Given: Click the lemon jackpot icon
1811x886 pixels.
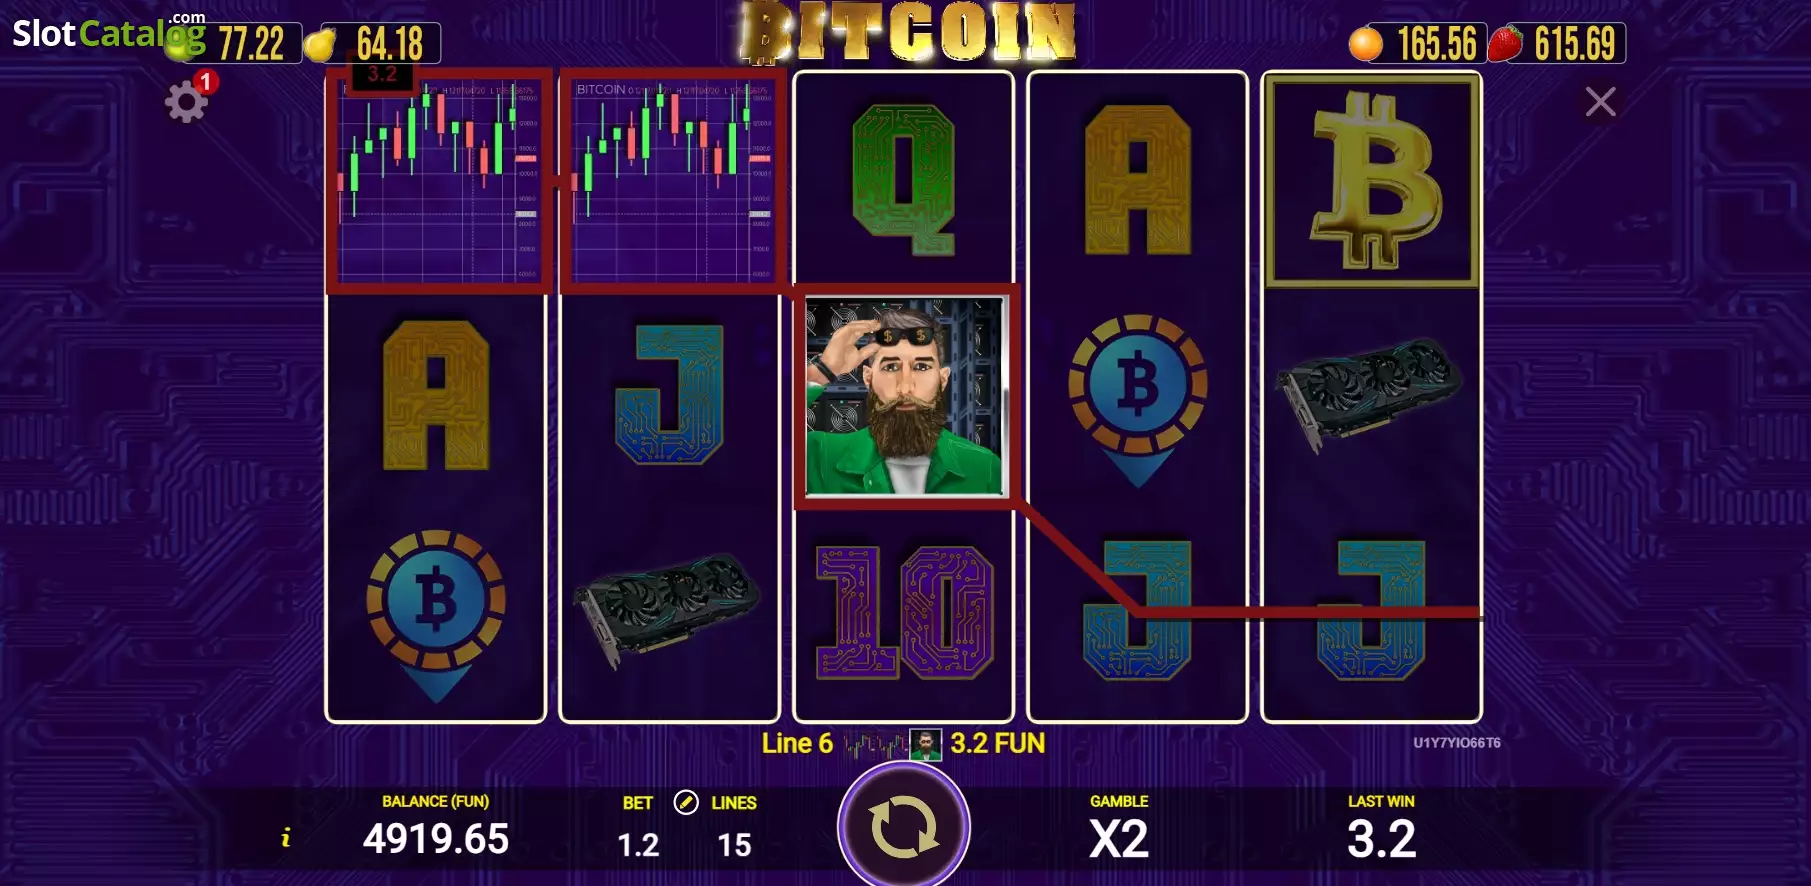Looking at the screenshot, I should pyautogui.click(x=320, y=45).
